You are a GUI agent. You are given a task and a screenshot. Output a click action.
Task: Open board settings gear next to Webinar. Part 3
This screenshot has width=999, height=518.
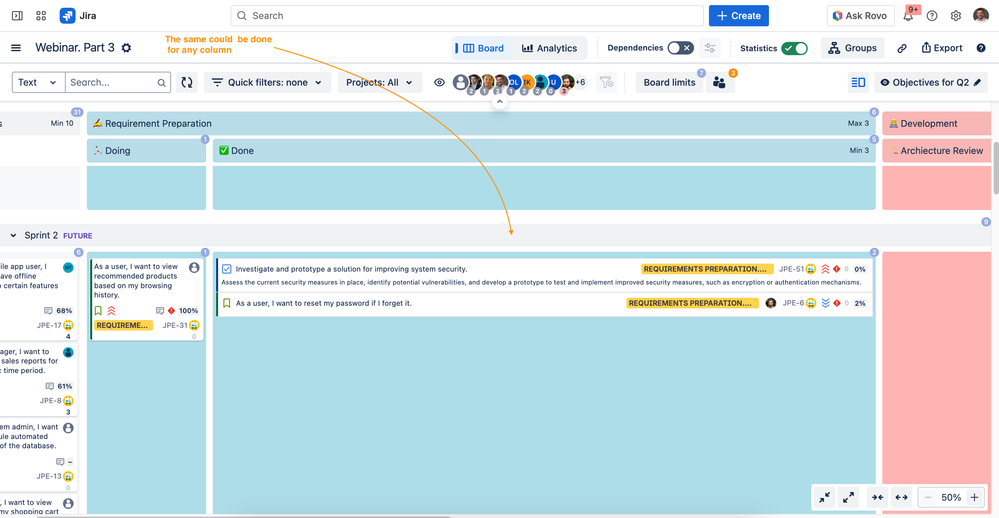(x=126, y=48)
